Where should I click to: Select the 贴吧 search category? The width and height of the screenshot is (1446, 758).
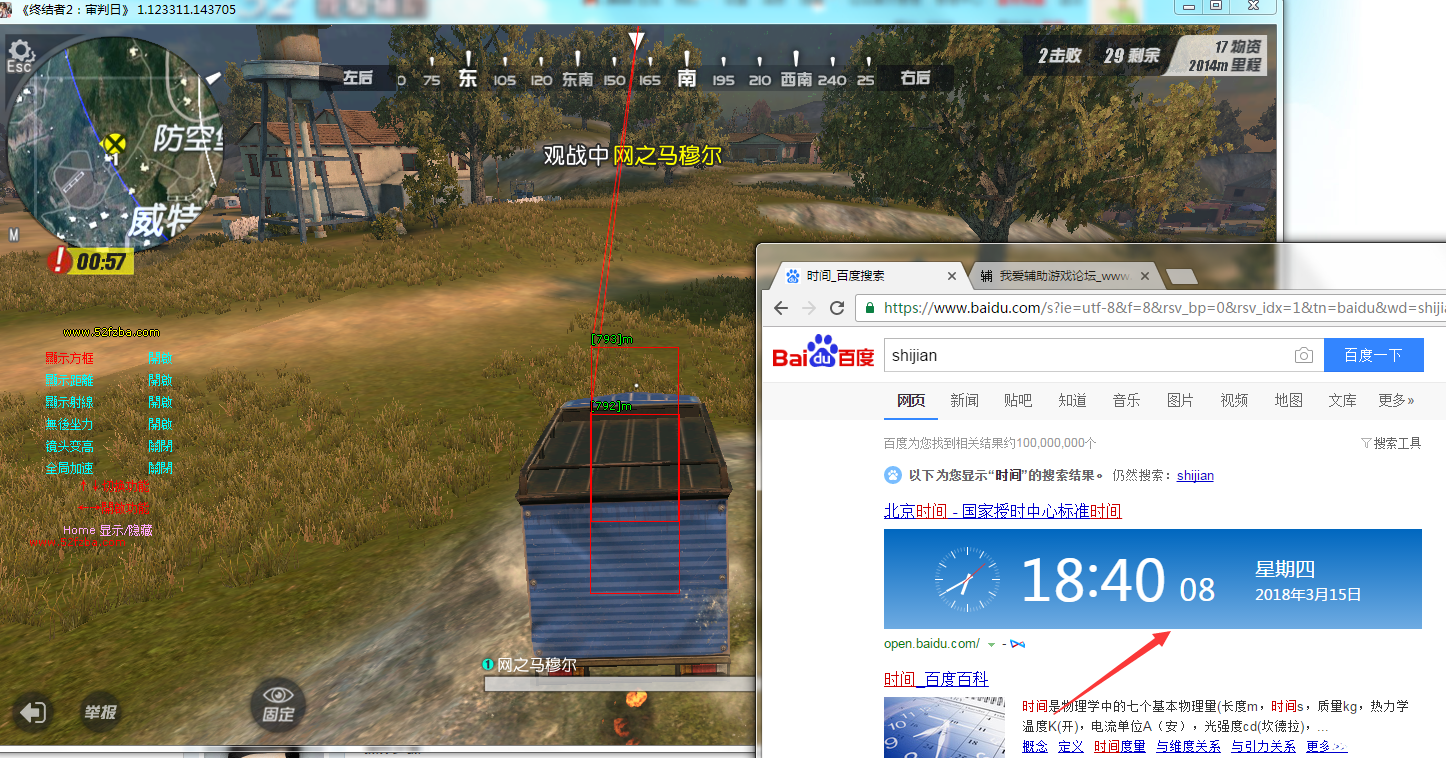pyautogui.click(x=1018, y=400)
